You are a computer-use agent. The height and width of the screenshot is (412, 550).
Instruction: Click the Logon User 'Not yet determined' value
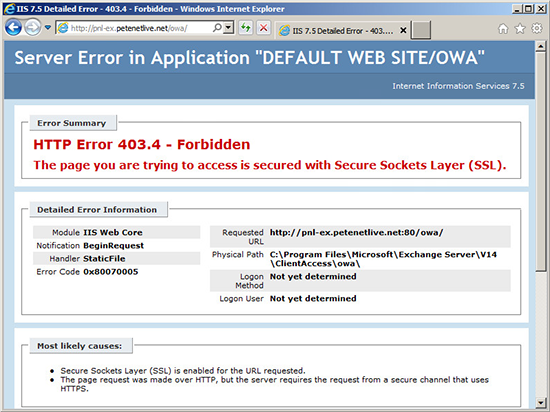[x=313, y=298]
